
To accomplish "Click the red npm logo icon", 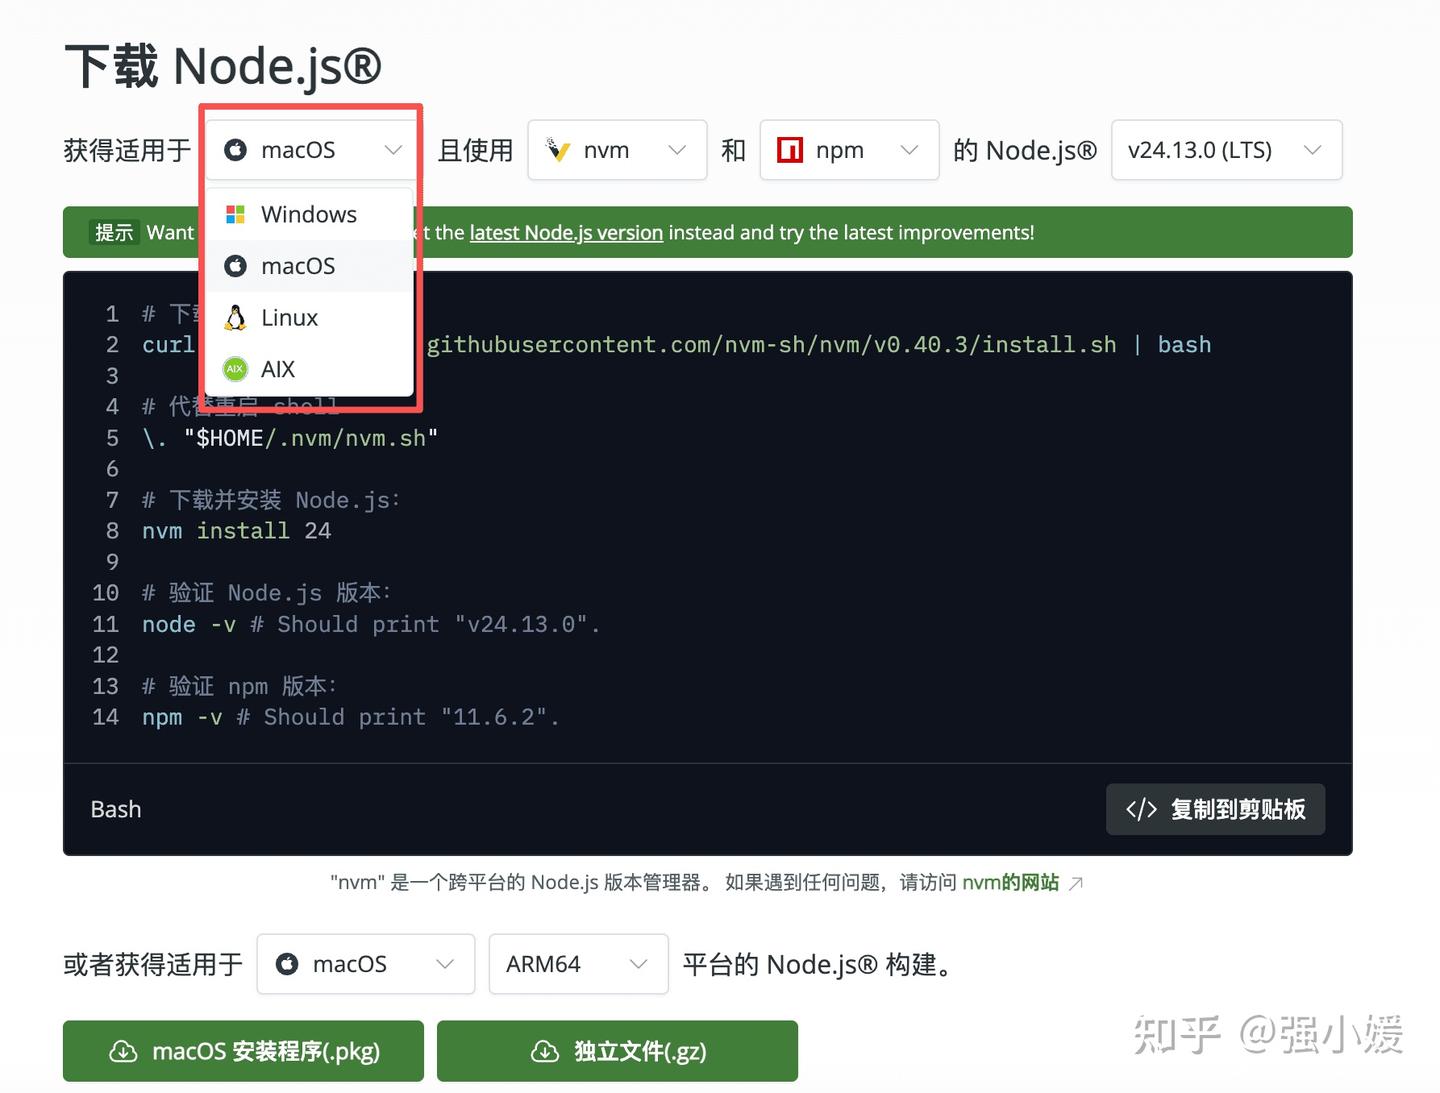I will pos(790,150).
